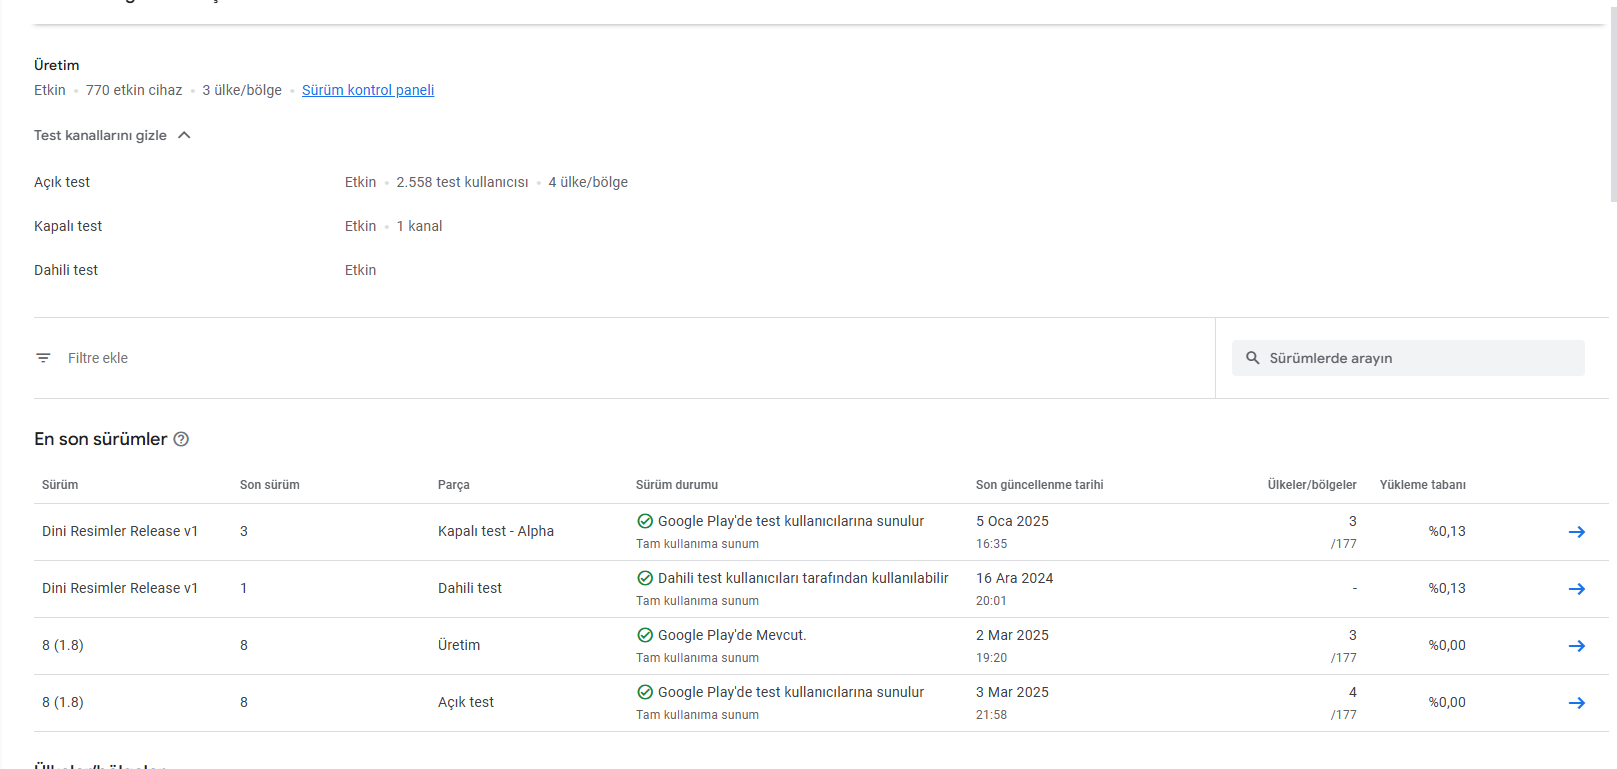Click green check icon in Kapalı test - Alpha row
Image resolution: width=1617 pixels, height=769 pixels.
pos(645,521)
